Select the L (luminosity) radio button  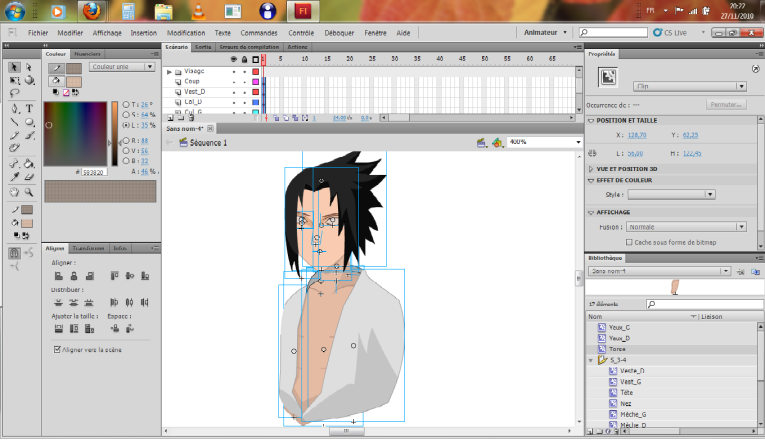(126, 125)
